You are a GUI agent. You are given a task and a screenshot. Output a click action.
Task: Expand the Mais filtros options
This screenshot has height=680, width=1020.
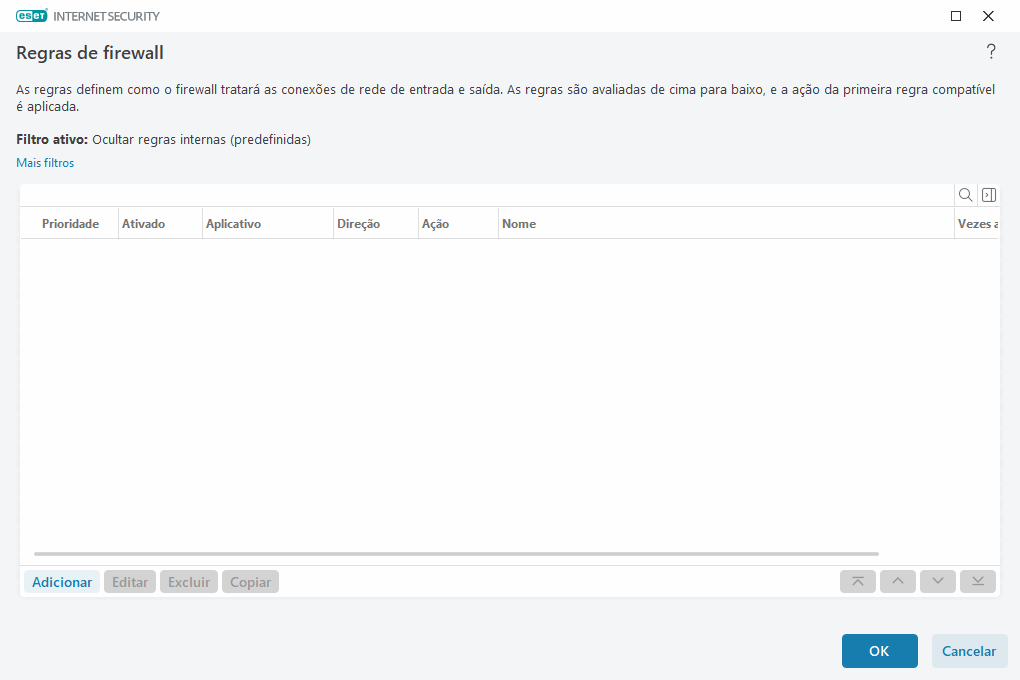(44, 161)
